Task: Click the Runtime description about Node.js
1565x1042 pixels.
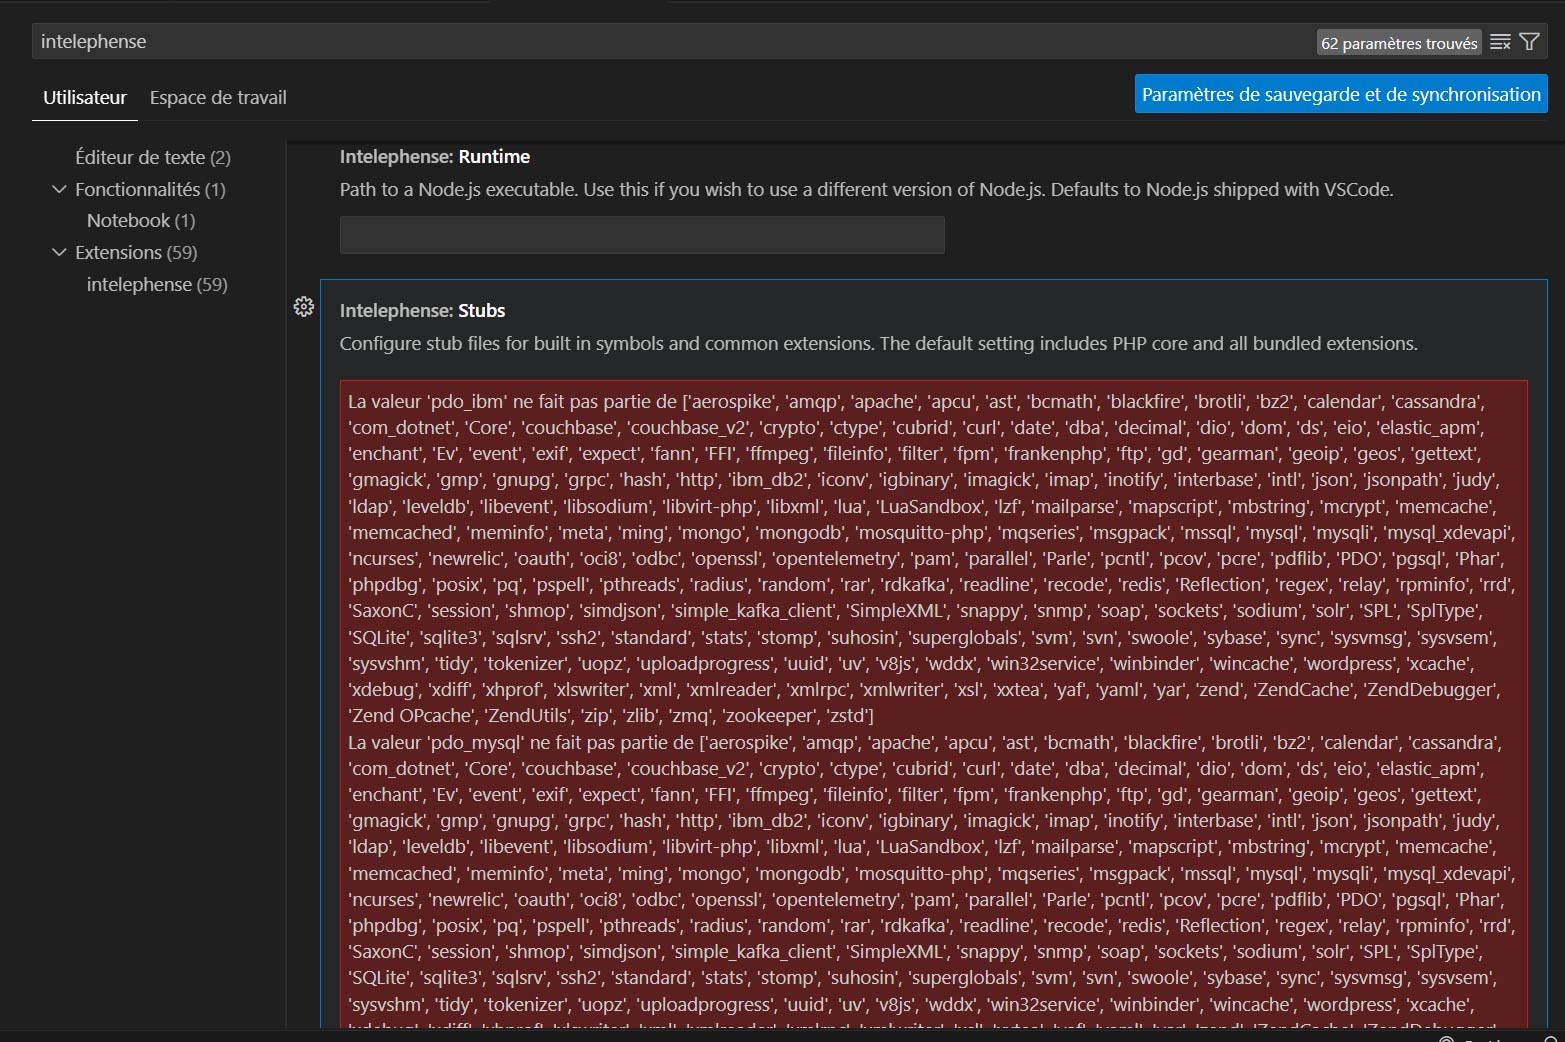Action: [x=866, y=189]
